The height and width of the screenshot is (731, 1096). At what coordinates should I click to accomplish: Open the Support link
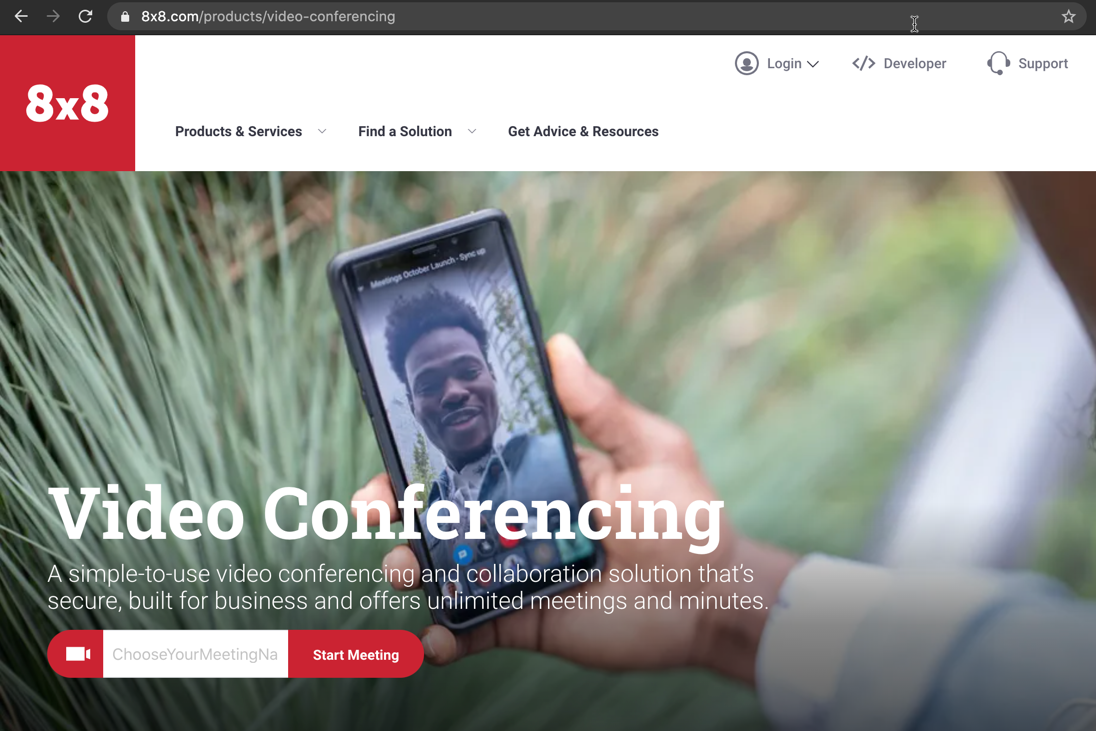coord(1043,64)
